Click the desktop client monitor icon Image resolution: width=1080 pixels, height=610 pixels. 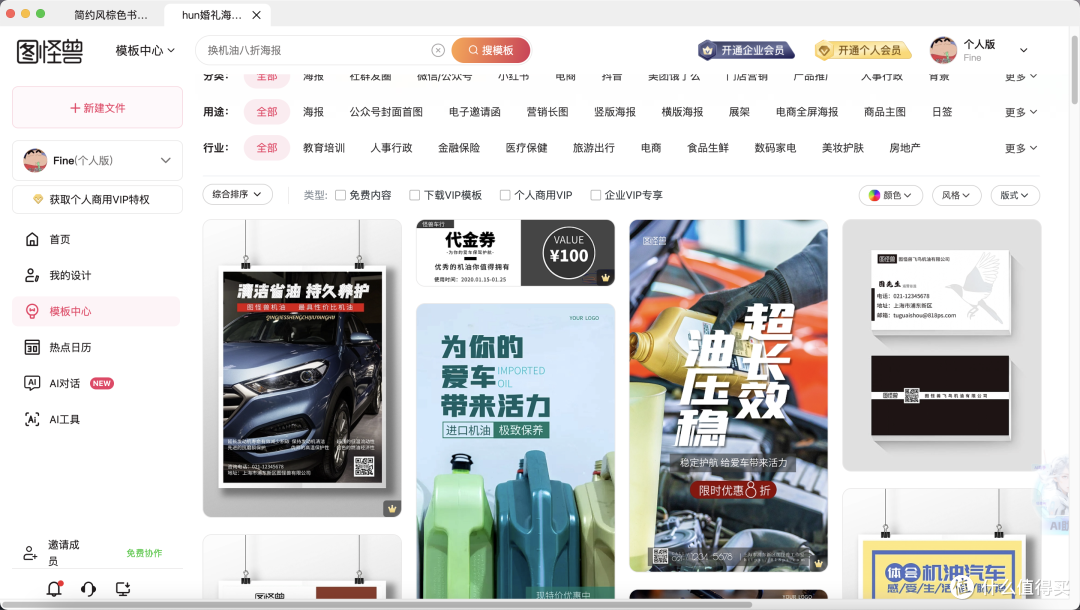coord(123,589)
